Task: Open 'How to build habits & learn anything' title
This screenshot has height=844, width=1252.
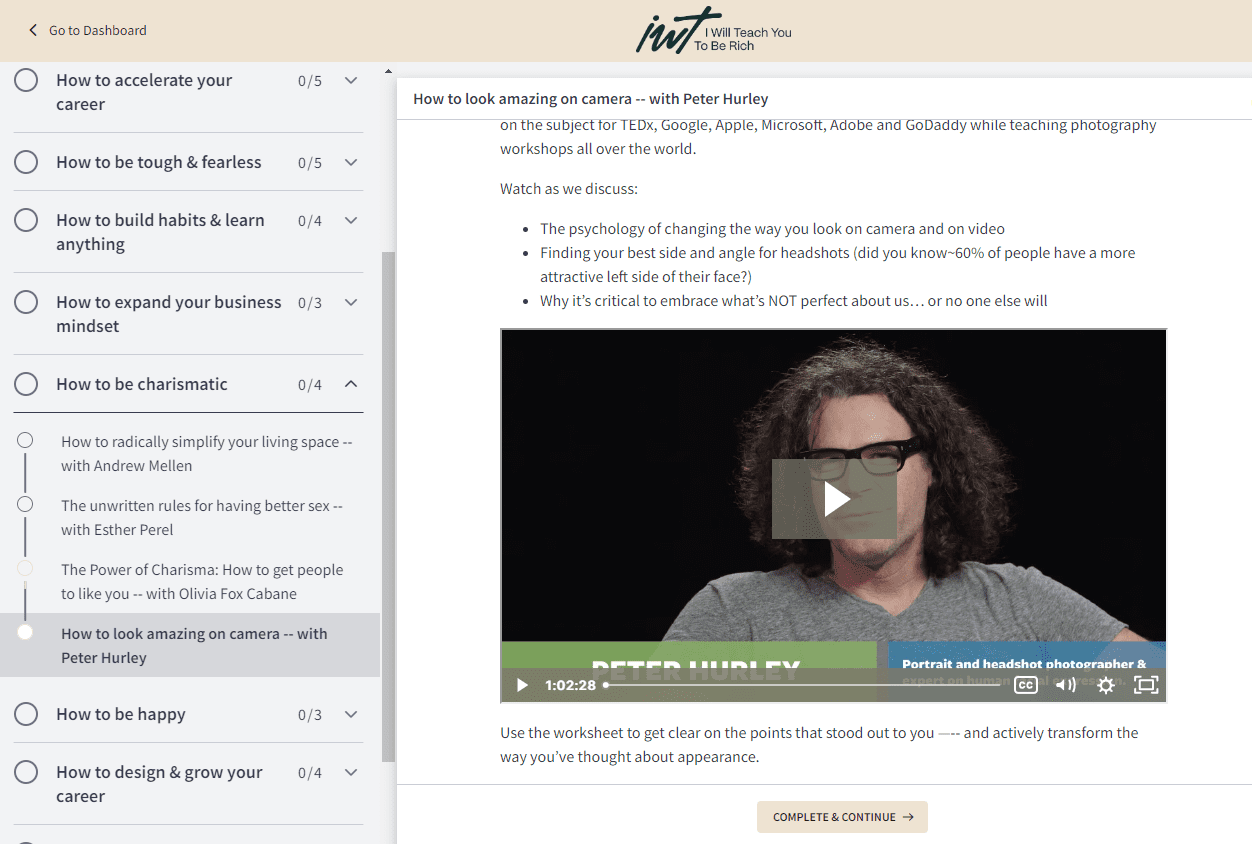Action: (x=160, y=232)
